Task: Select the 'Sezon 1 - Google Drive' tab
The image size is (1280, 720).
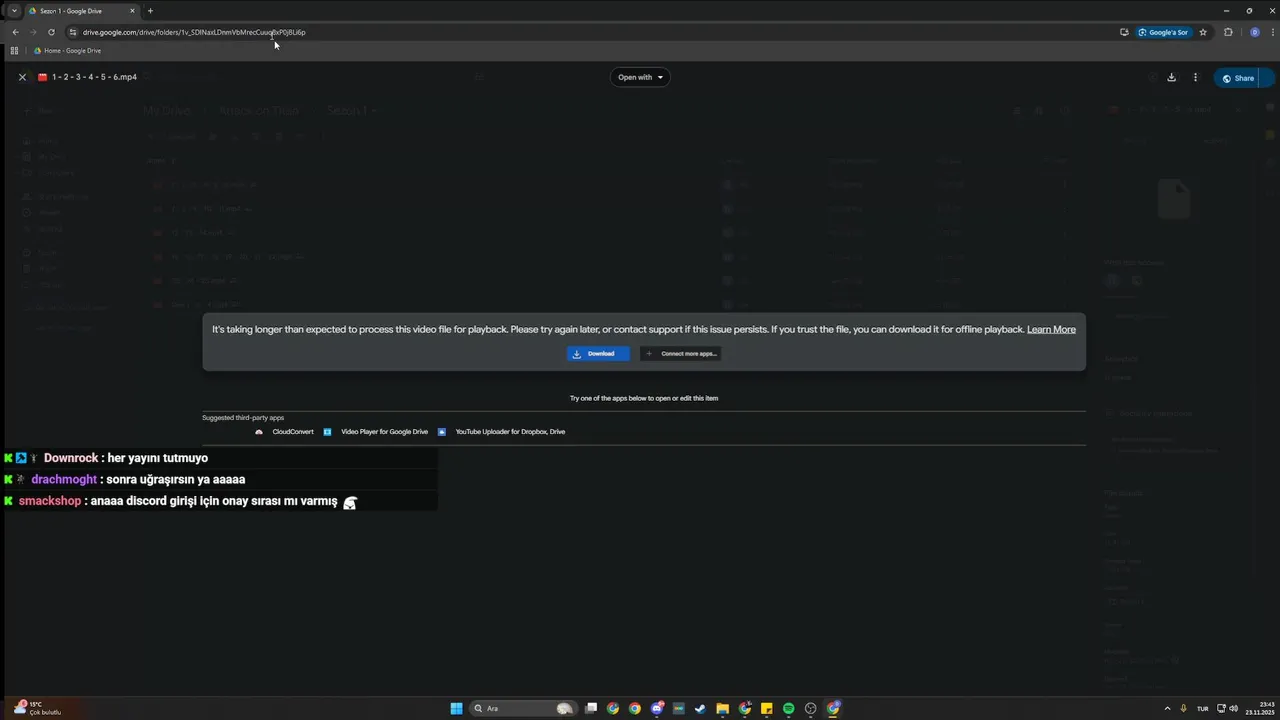Action: [x=80, y=11]
